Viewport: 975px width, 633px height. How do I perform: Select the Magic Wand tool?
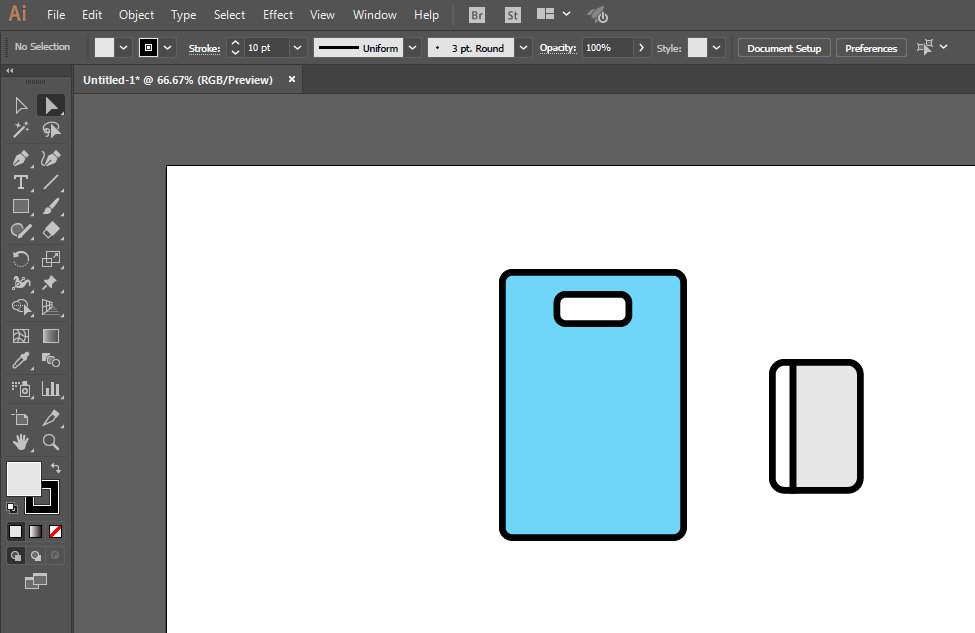coord(21,129)
